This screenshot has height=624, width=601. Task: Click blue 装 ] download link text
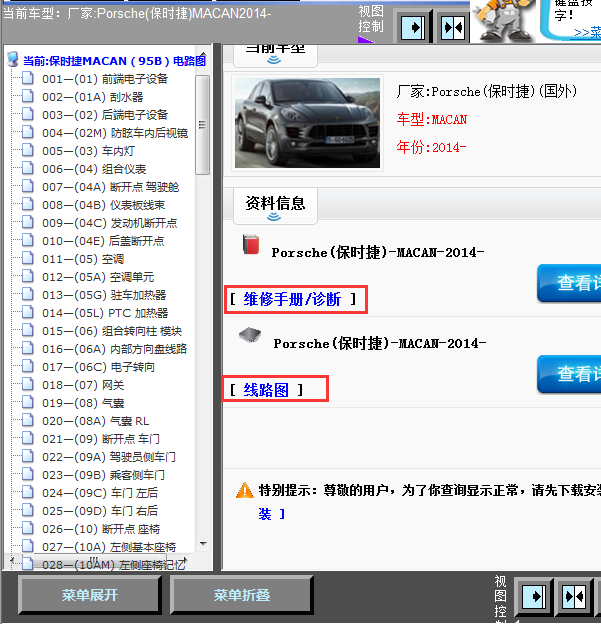tap(271, 514)
